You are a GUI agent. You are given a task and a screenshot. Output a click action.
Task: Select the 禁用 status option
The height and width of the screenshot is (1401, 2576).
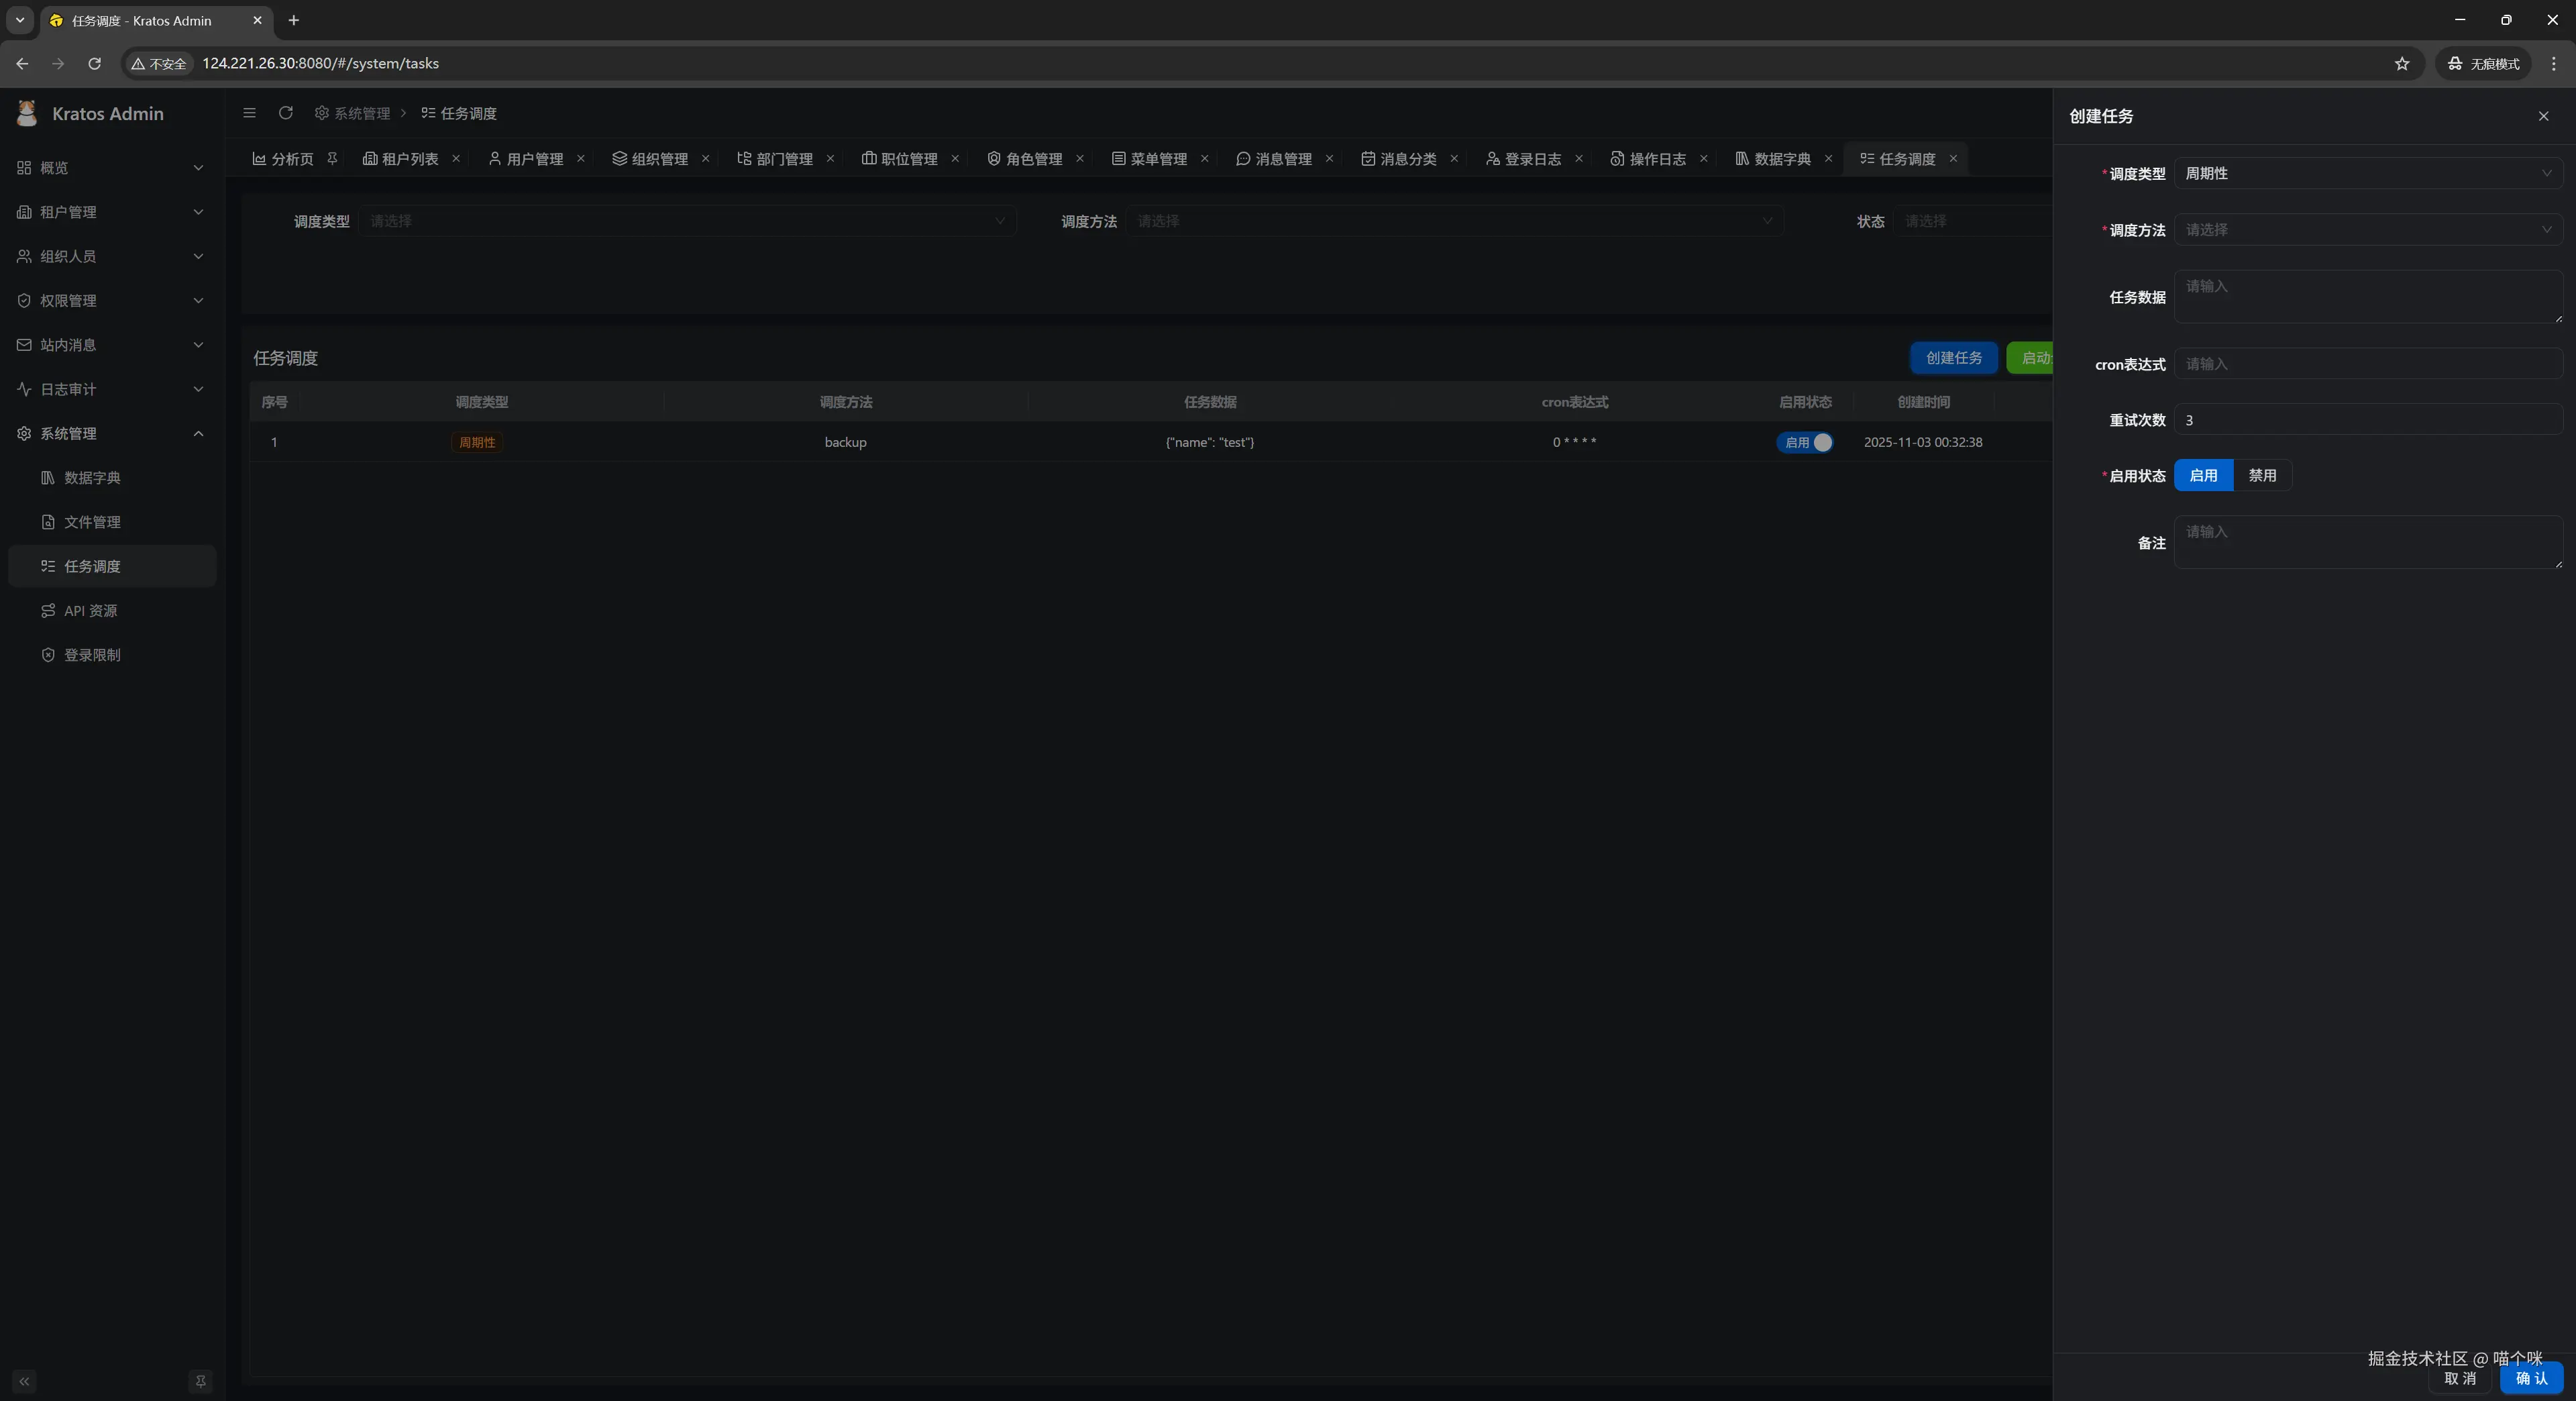(x=2262, y=475)
